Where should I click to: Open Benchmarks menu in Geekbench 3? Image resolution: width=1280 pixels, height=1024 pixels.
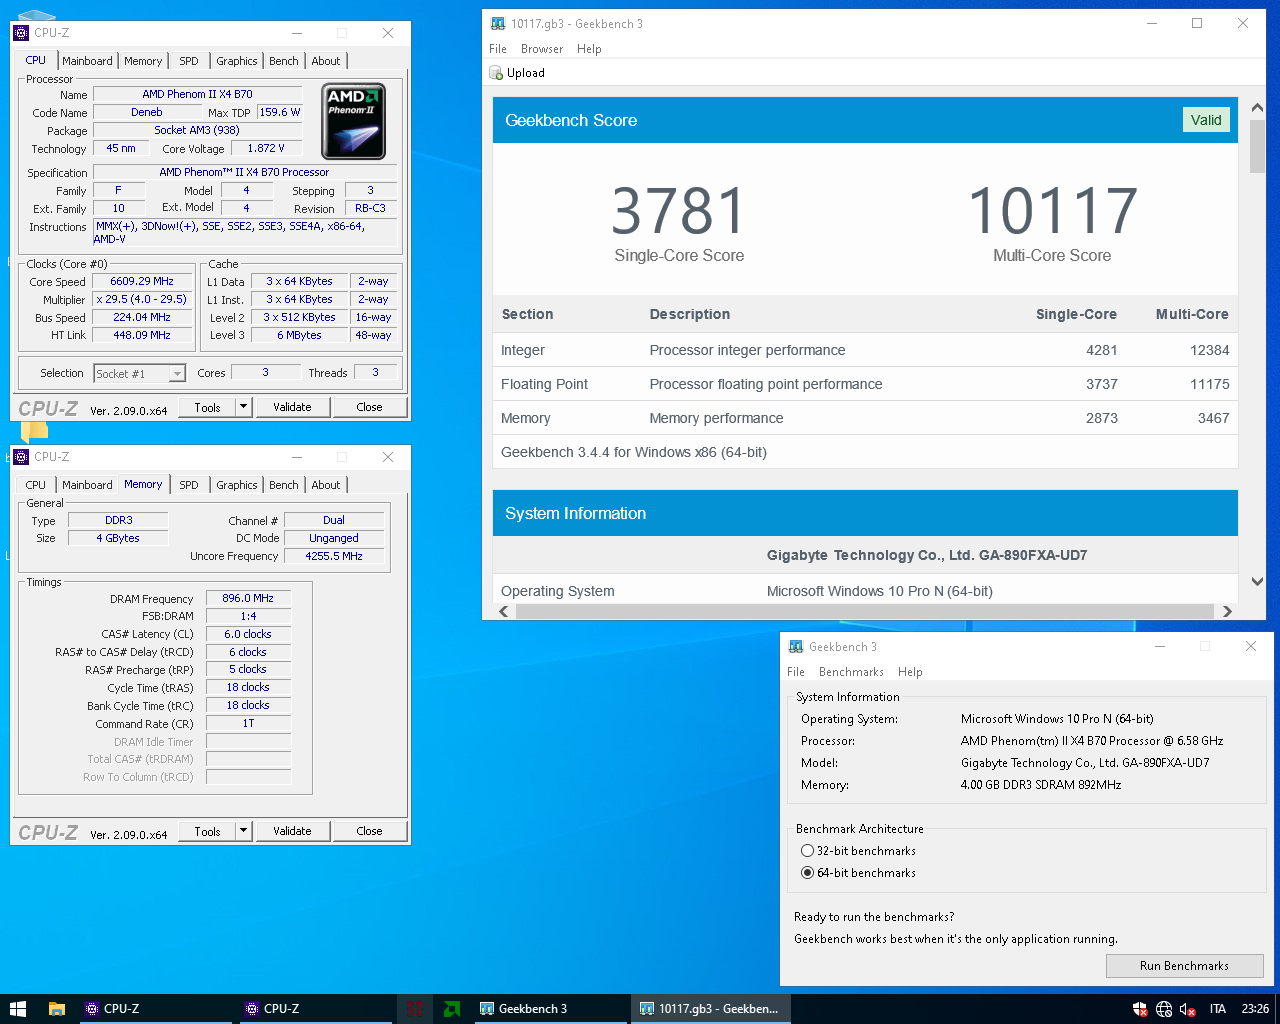click(x=851, y=672)
